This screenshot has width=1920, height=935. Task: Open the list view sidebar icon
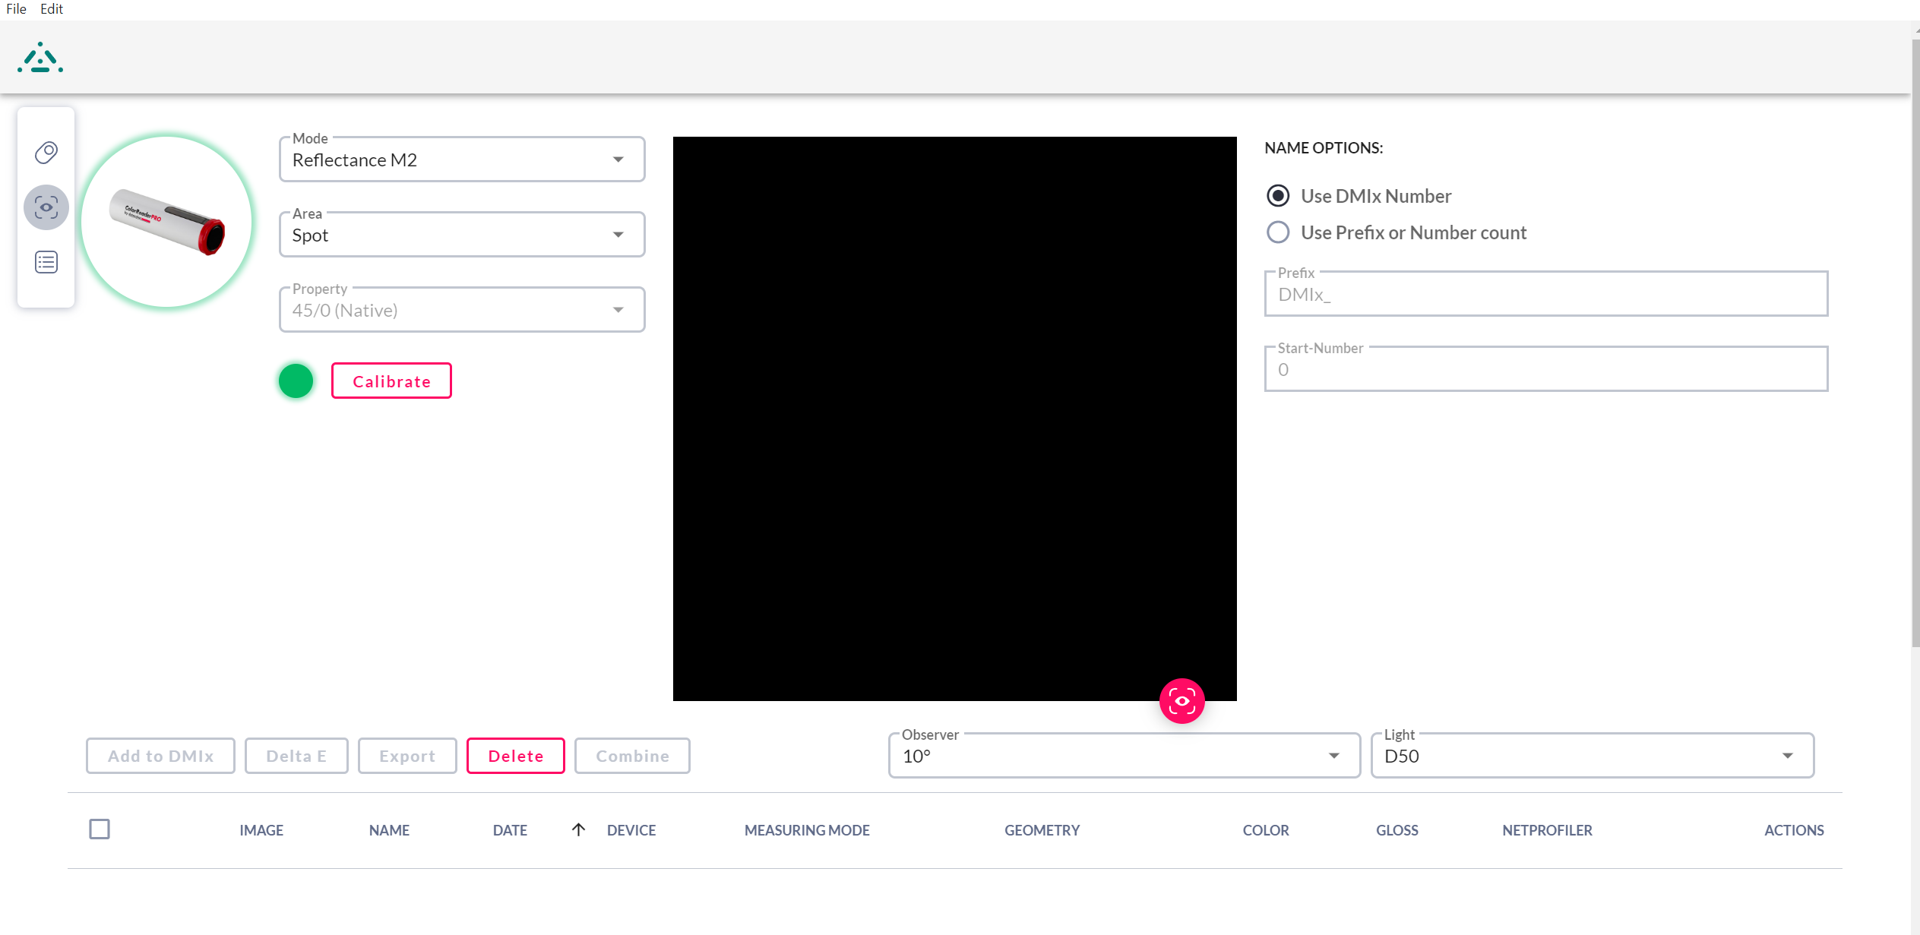tap(46, 262)
